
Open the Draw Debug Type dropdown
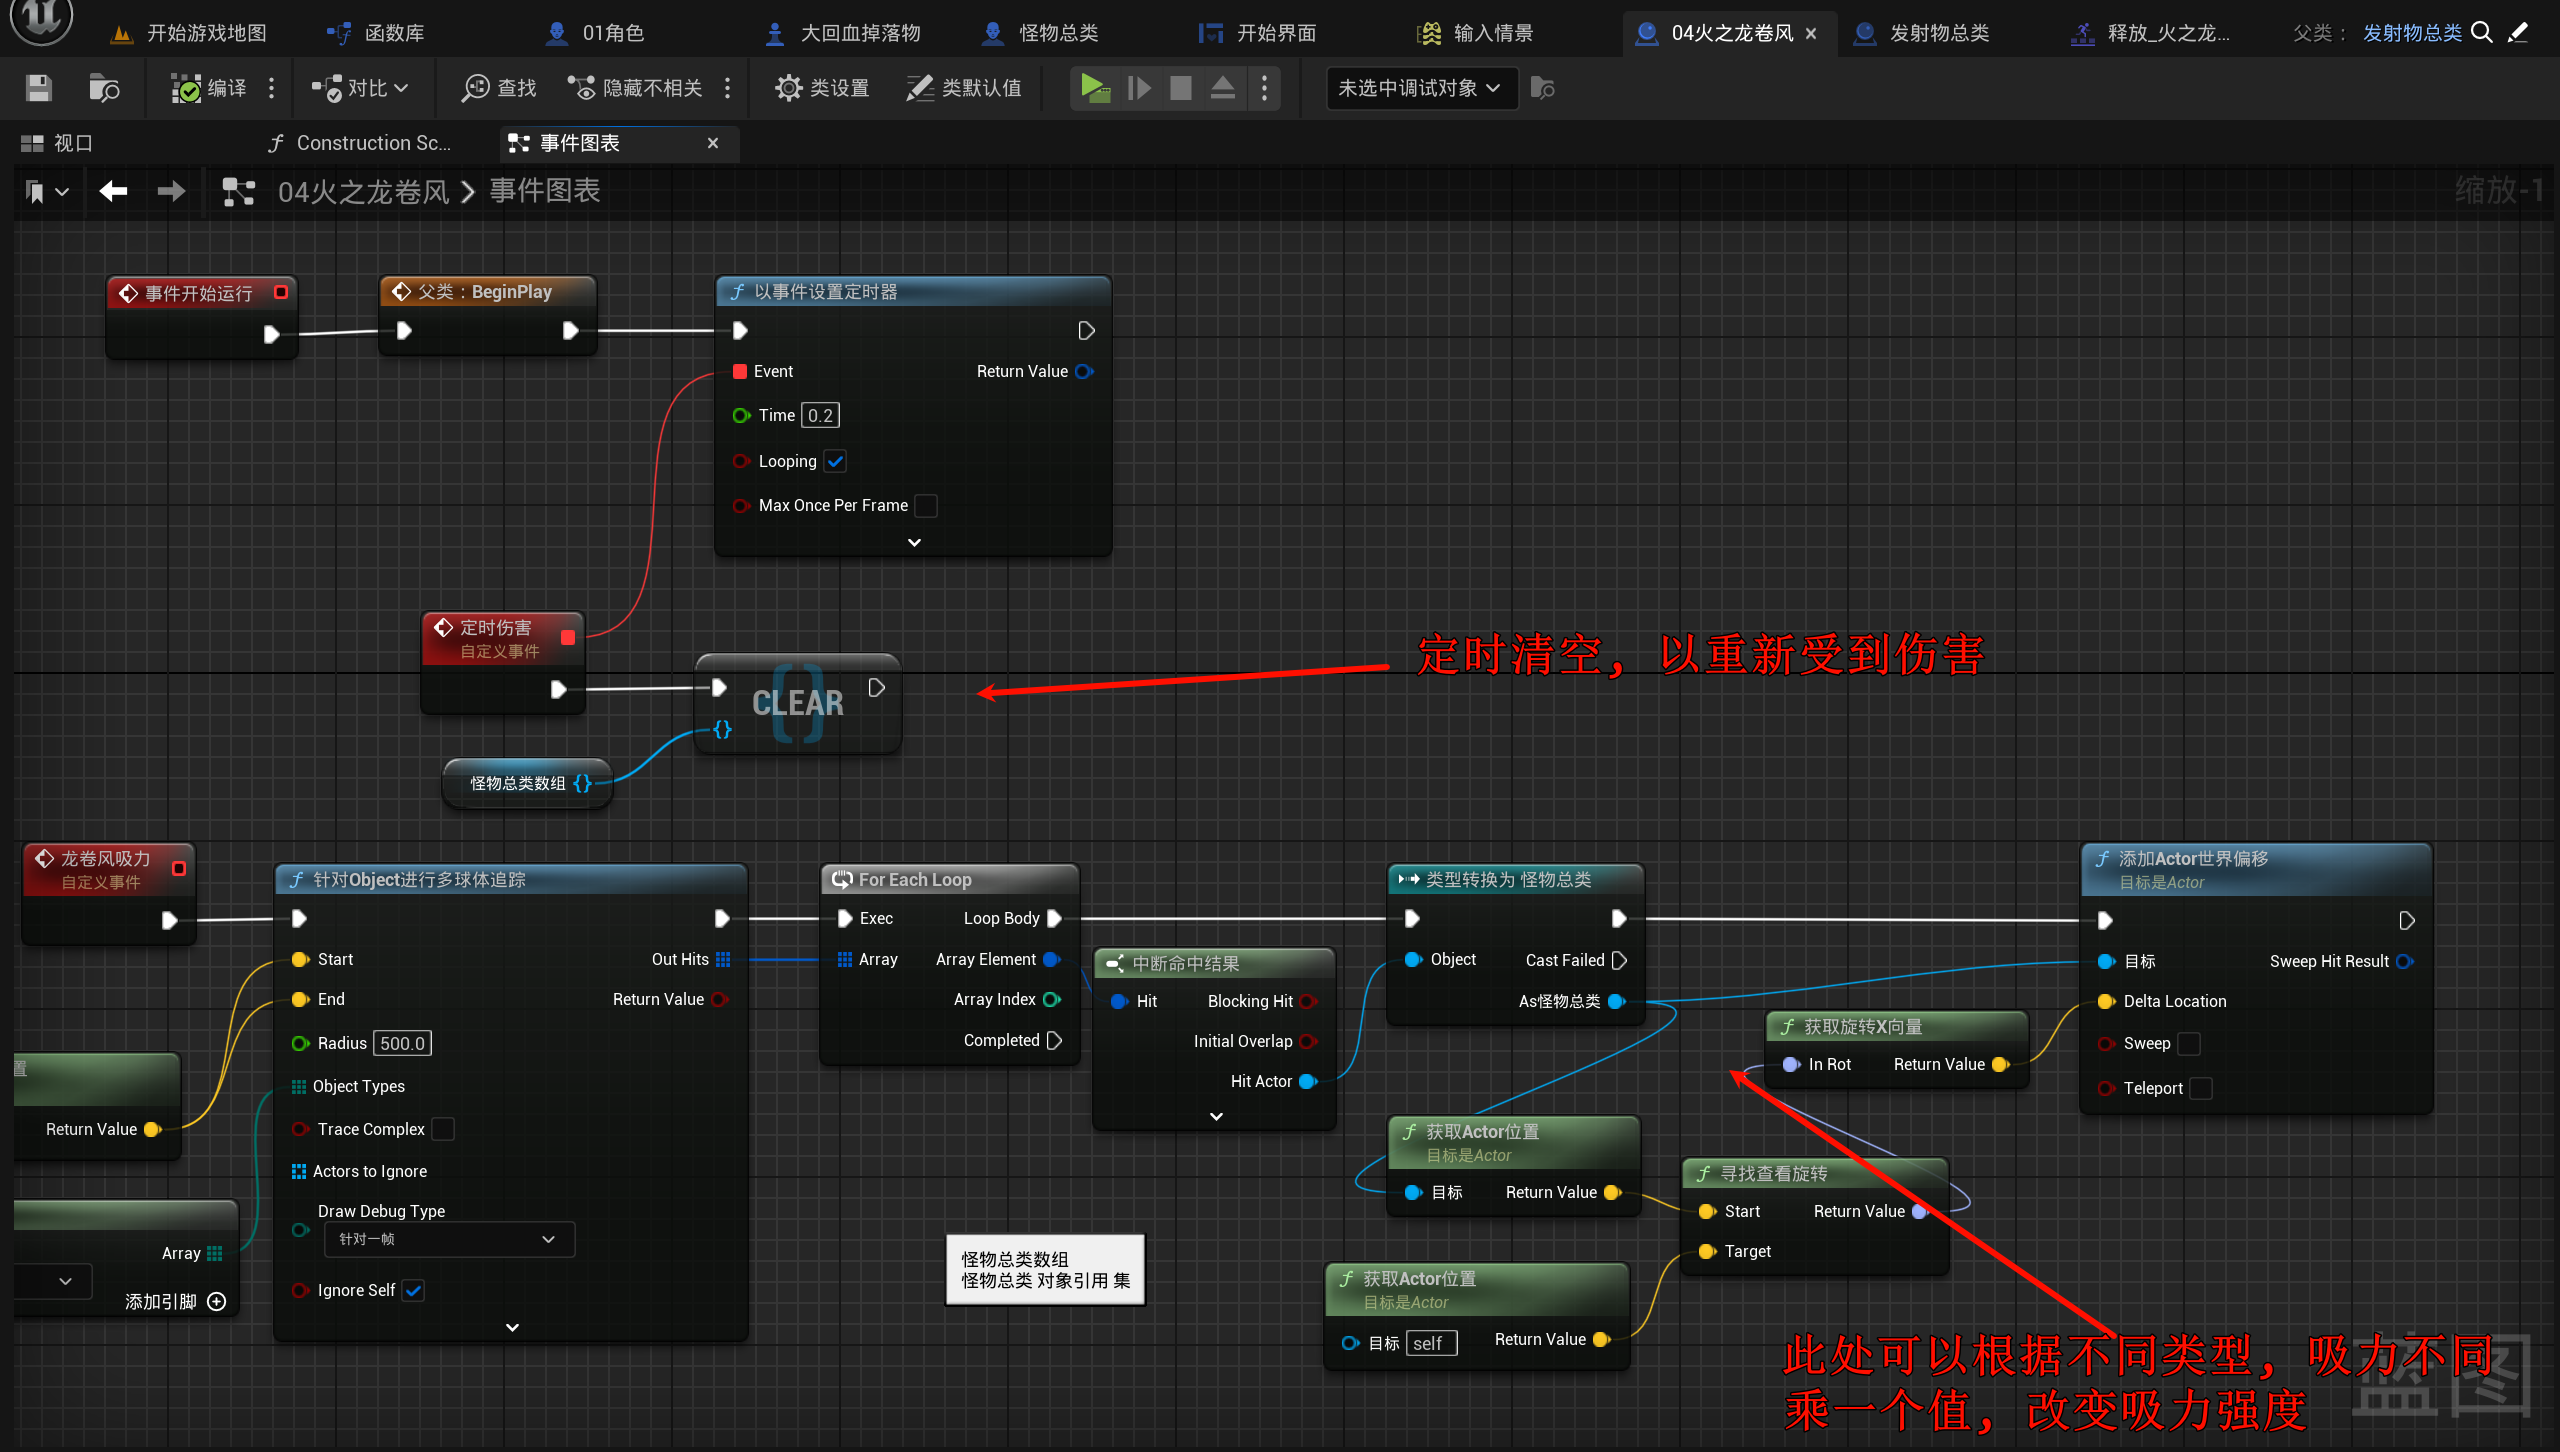449,1239
